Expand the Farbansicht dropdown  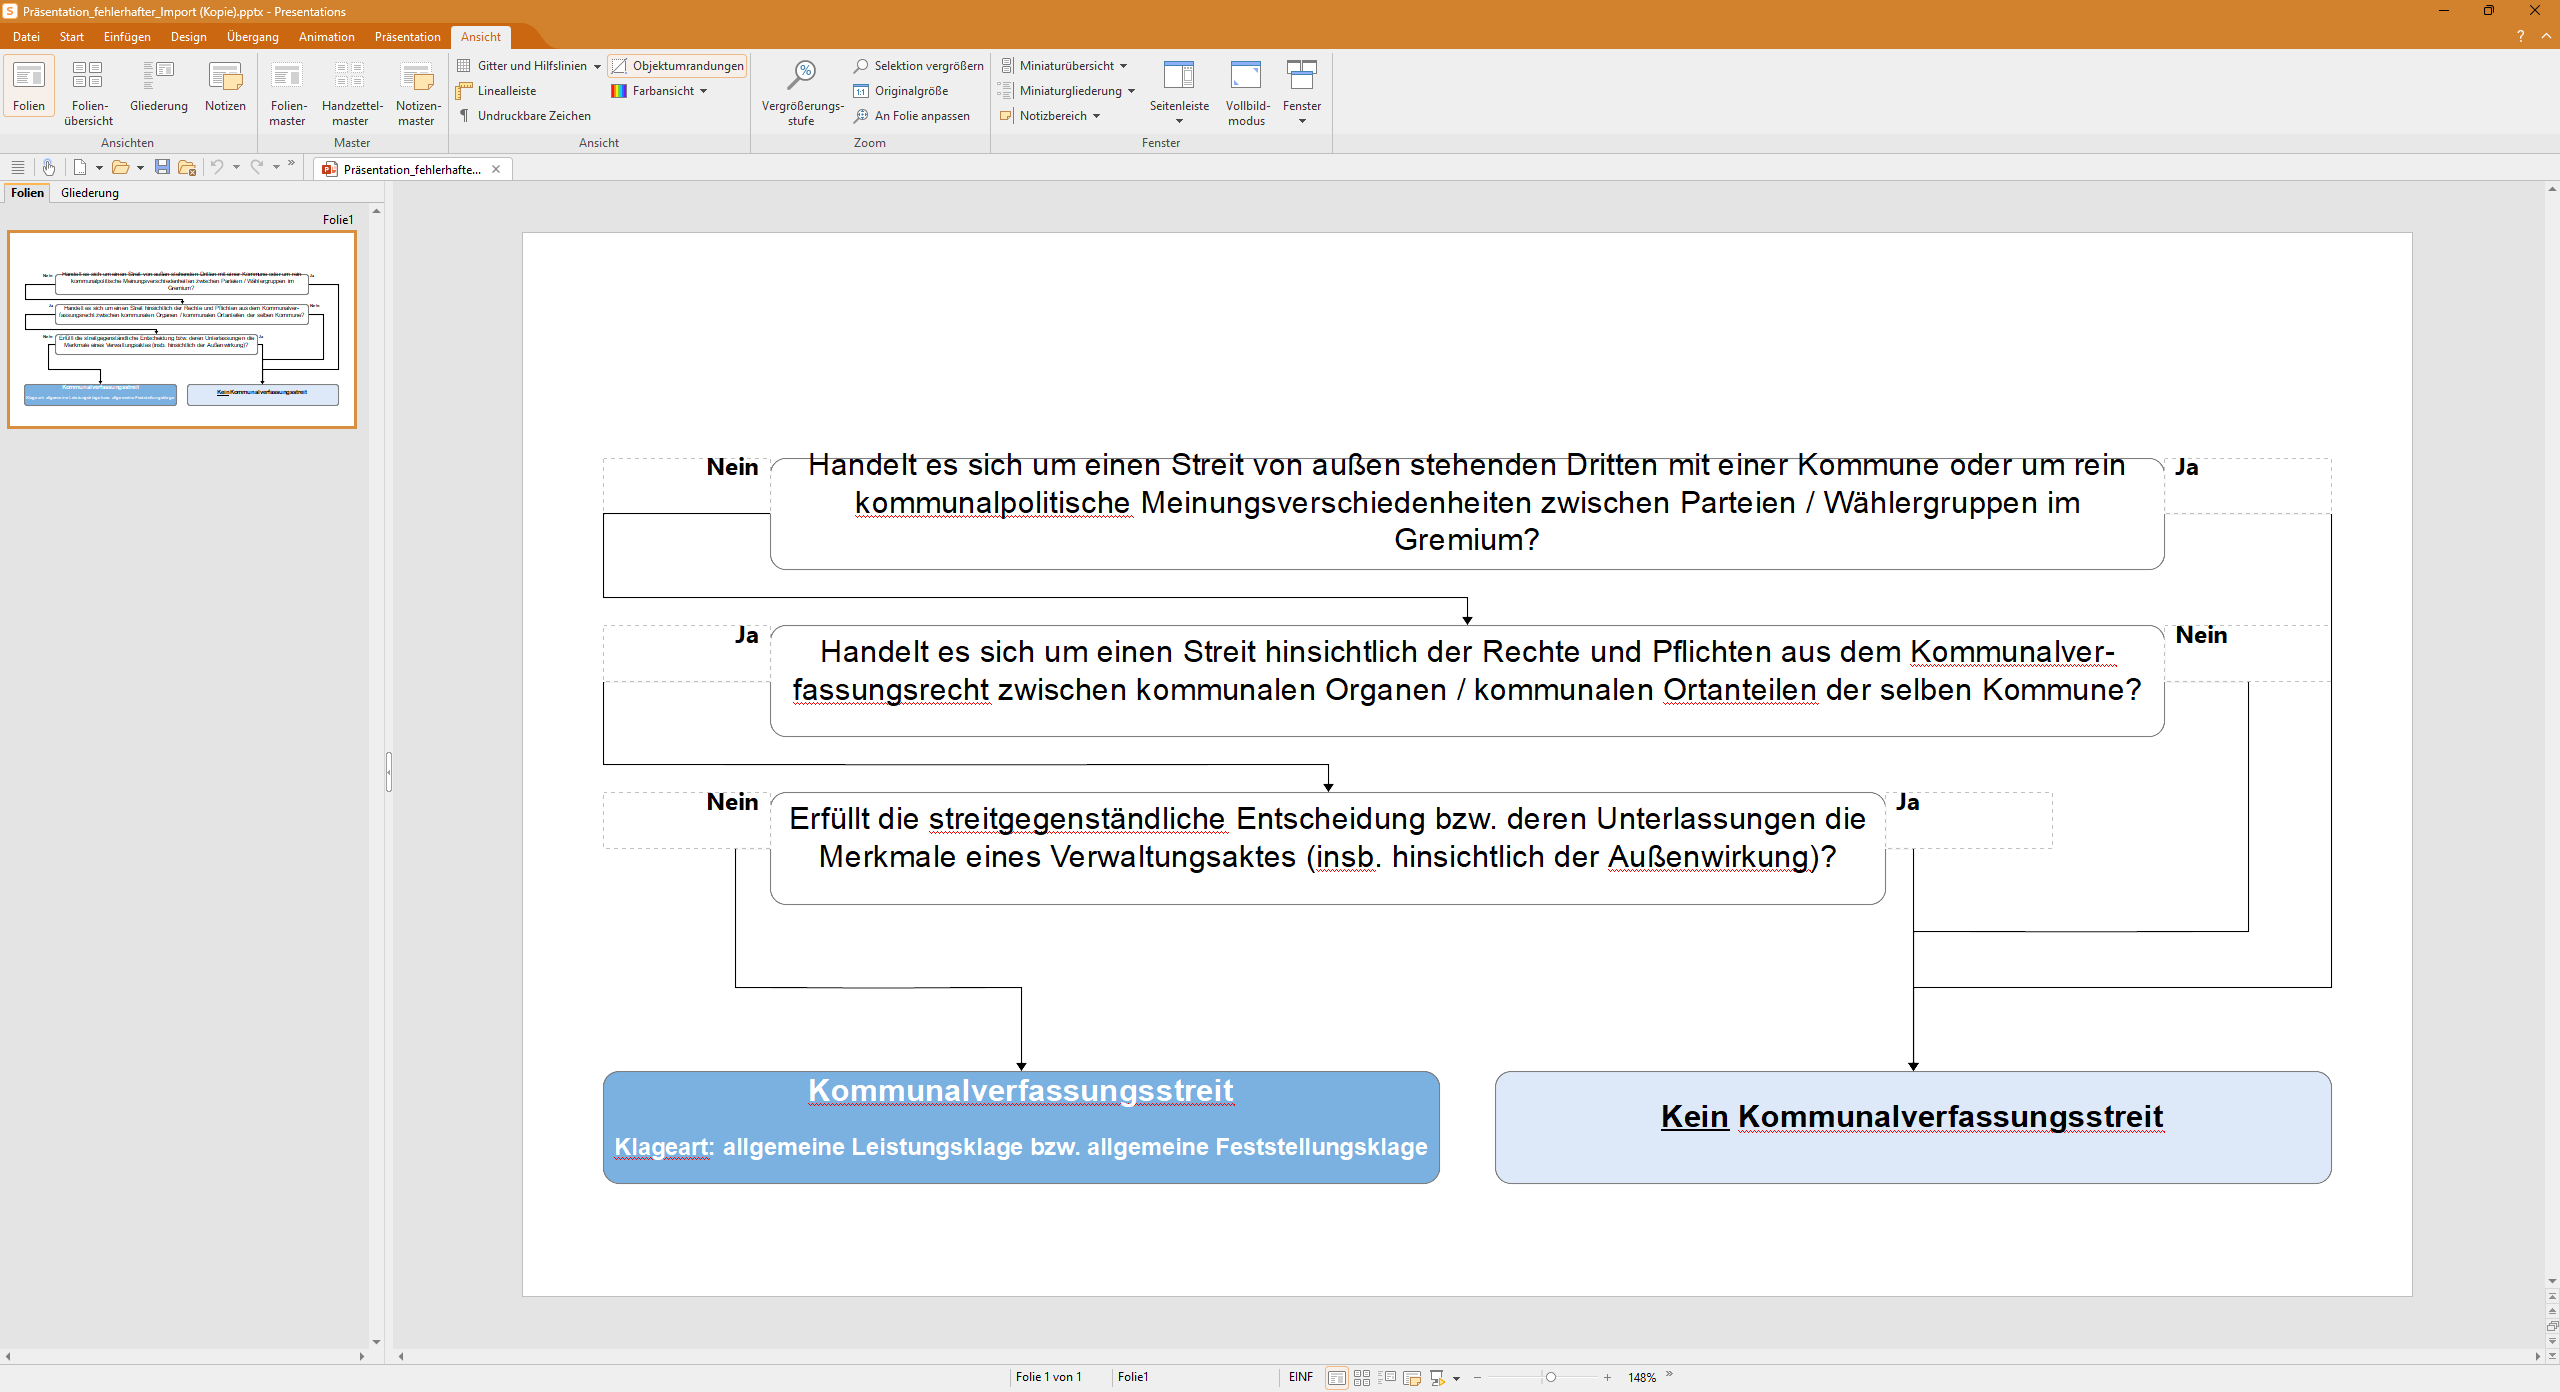point(704,91)
